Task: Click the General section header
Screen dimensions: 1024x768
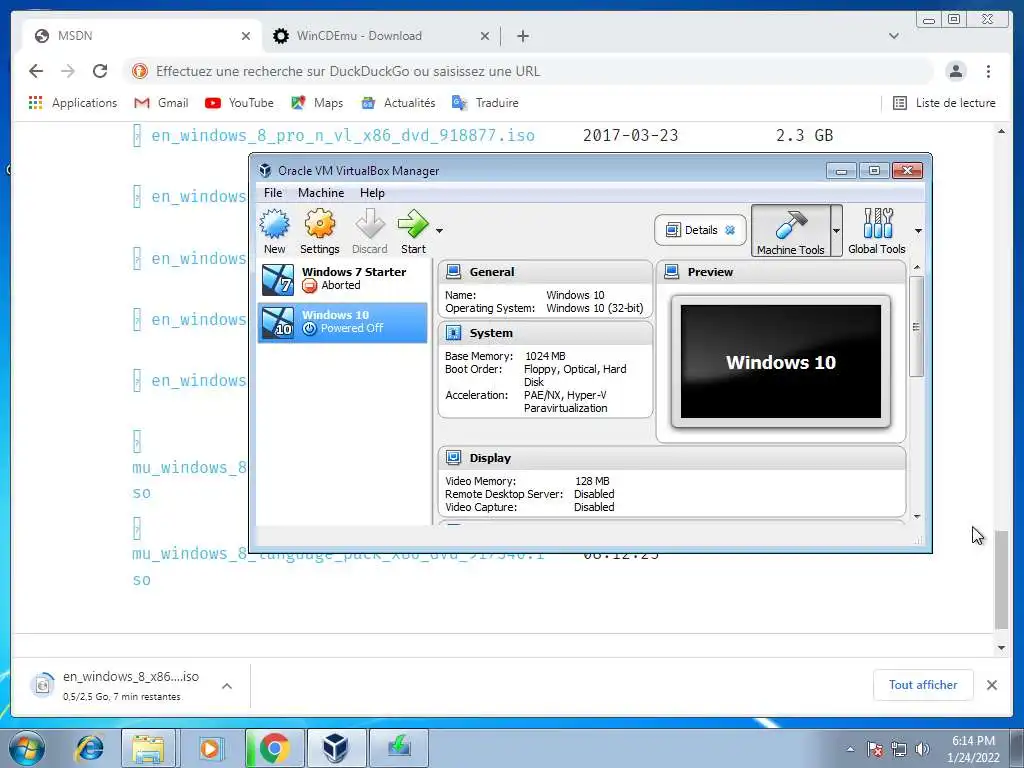Action: pos(545,272)
